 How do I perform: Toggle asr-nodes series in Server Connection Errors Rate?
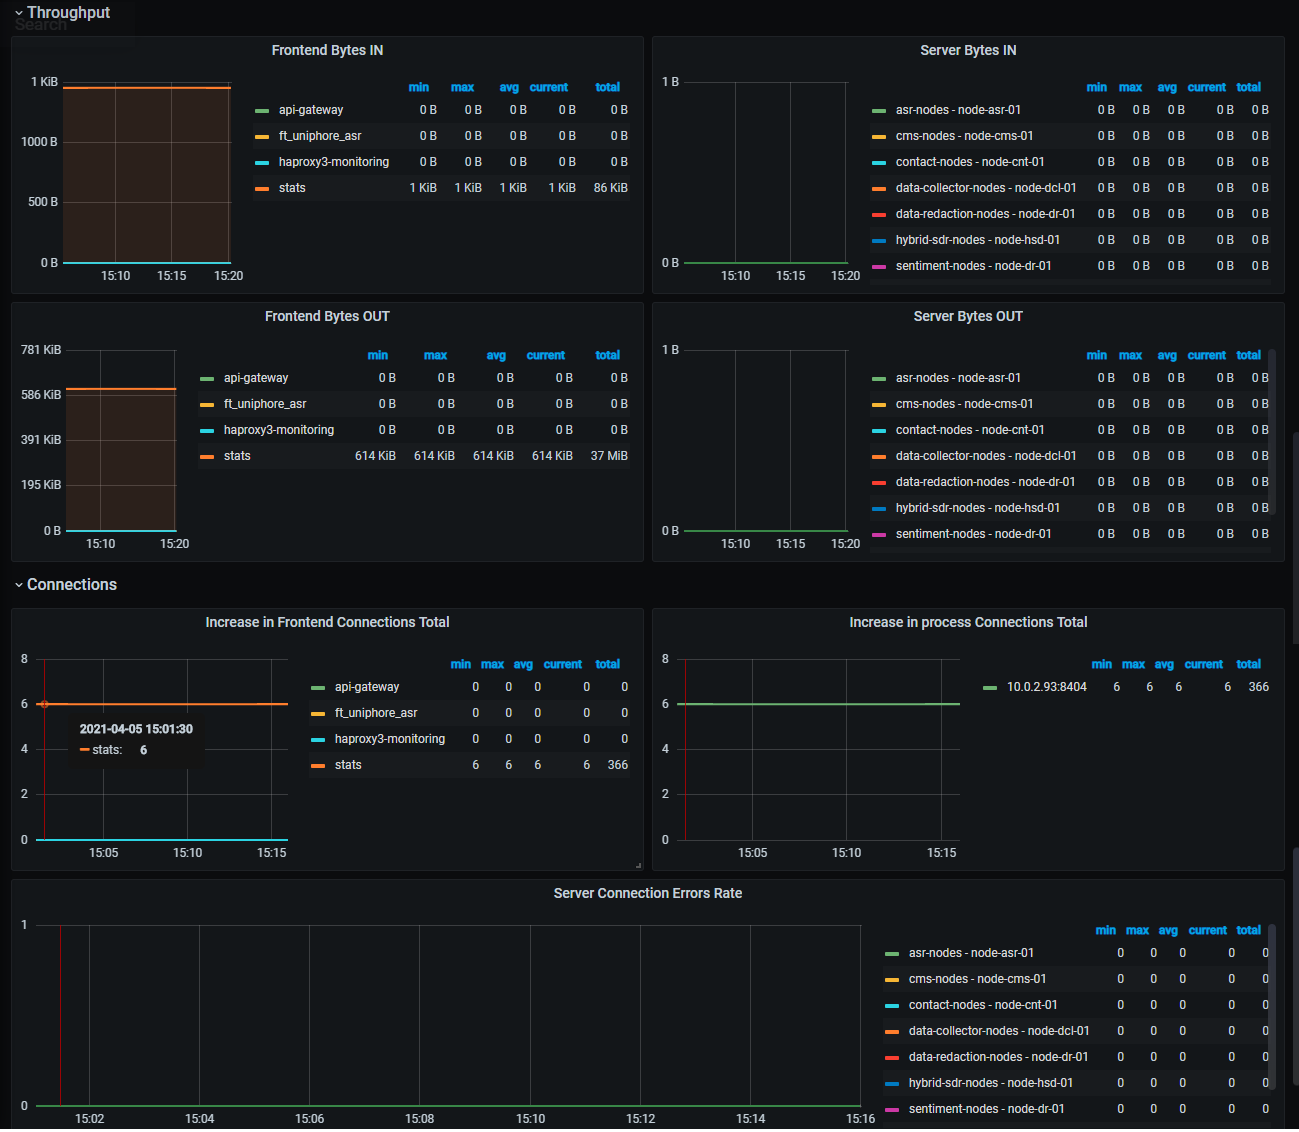971,953
